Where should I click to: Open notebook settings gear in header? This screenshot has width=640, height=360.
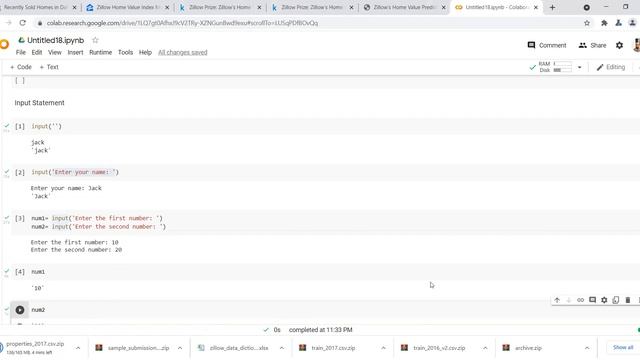(619, 45)
